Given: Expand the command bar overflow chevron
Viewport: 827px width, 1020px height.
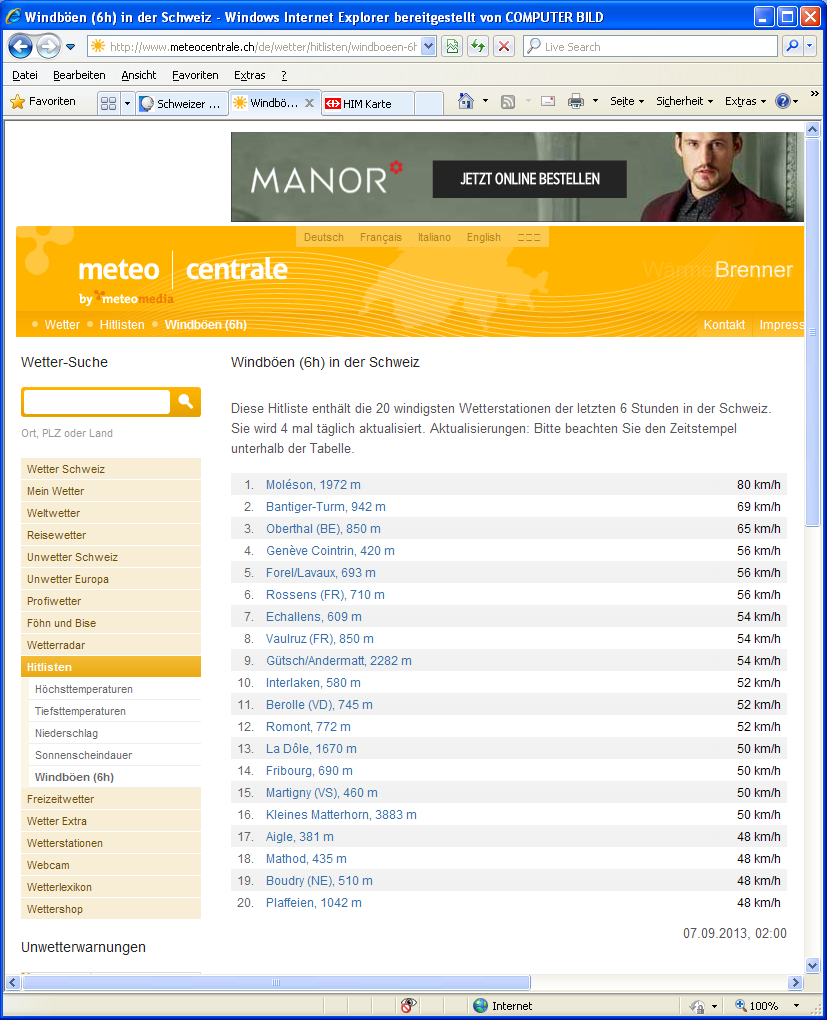Looking at the screenshot, I should (x=814, y=94).
